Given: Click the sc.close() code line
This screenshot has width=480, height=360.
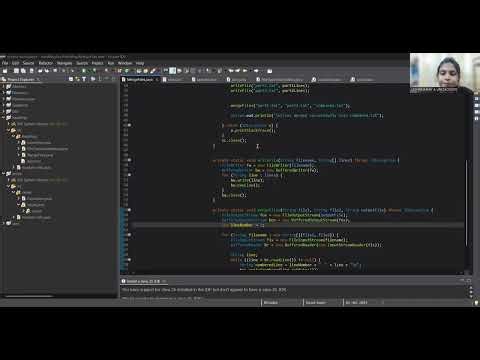Looking at the screenshot, I should (x=234, y=140).
